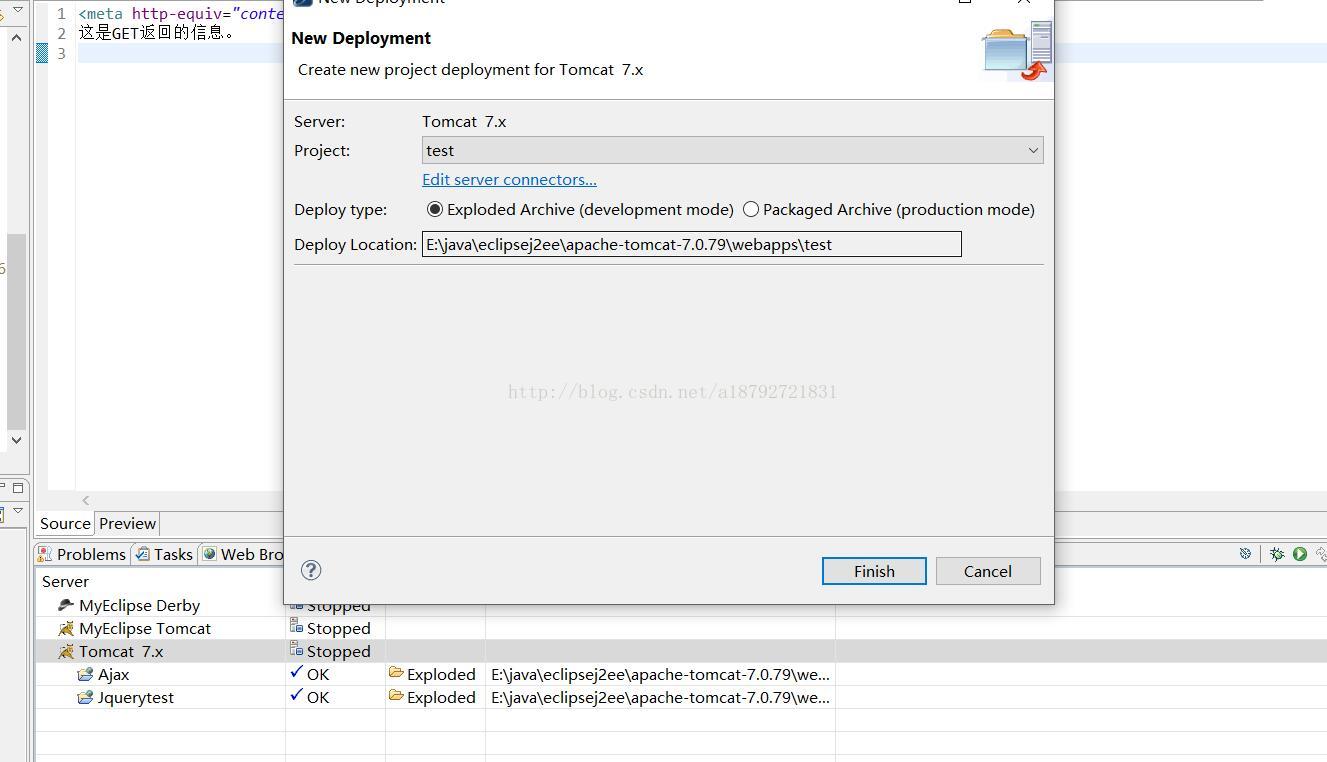The image size is (1327, 762).
Task: Select Packaged Archive production mode
Action: pyautogui.click(x=751, y=209)
